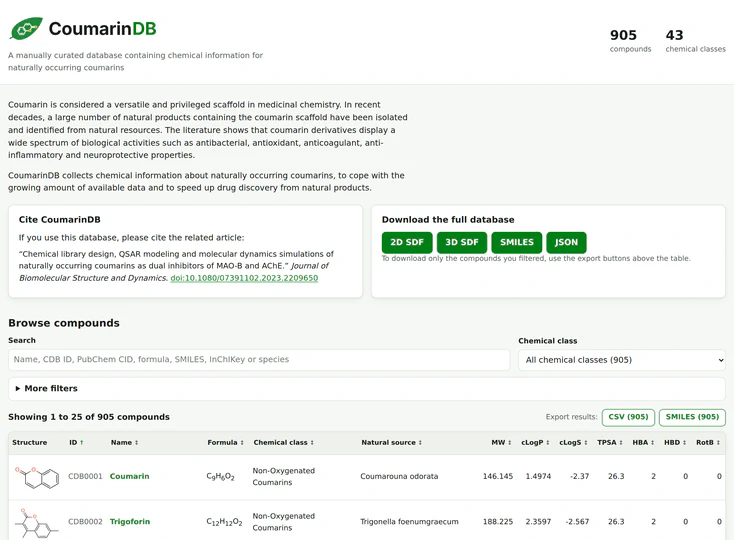Viewport: 734px width, 540px height.
Task: Click the CDB0001 ID cell
Action: (x=85, y=476)
